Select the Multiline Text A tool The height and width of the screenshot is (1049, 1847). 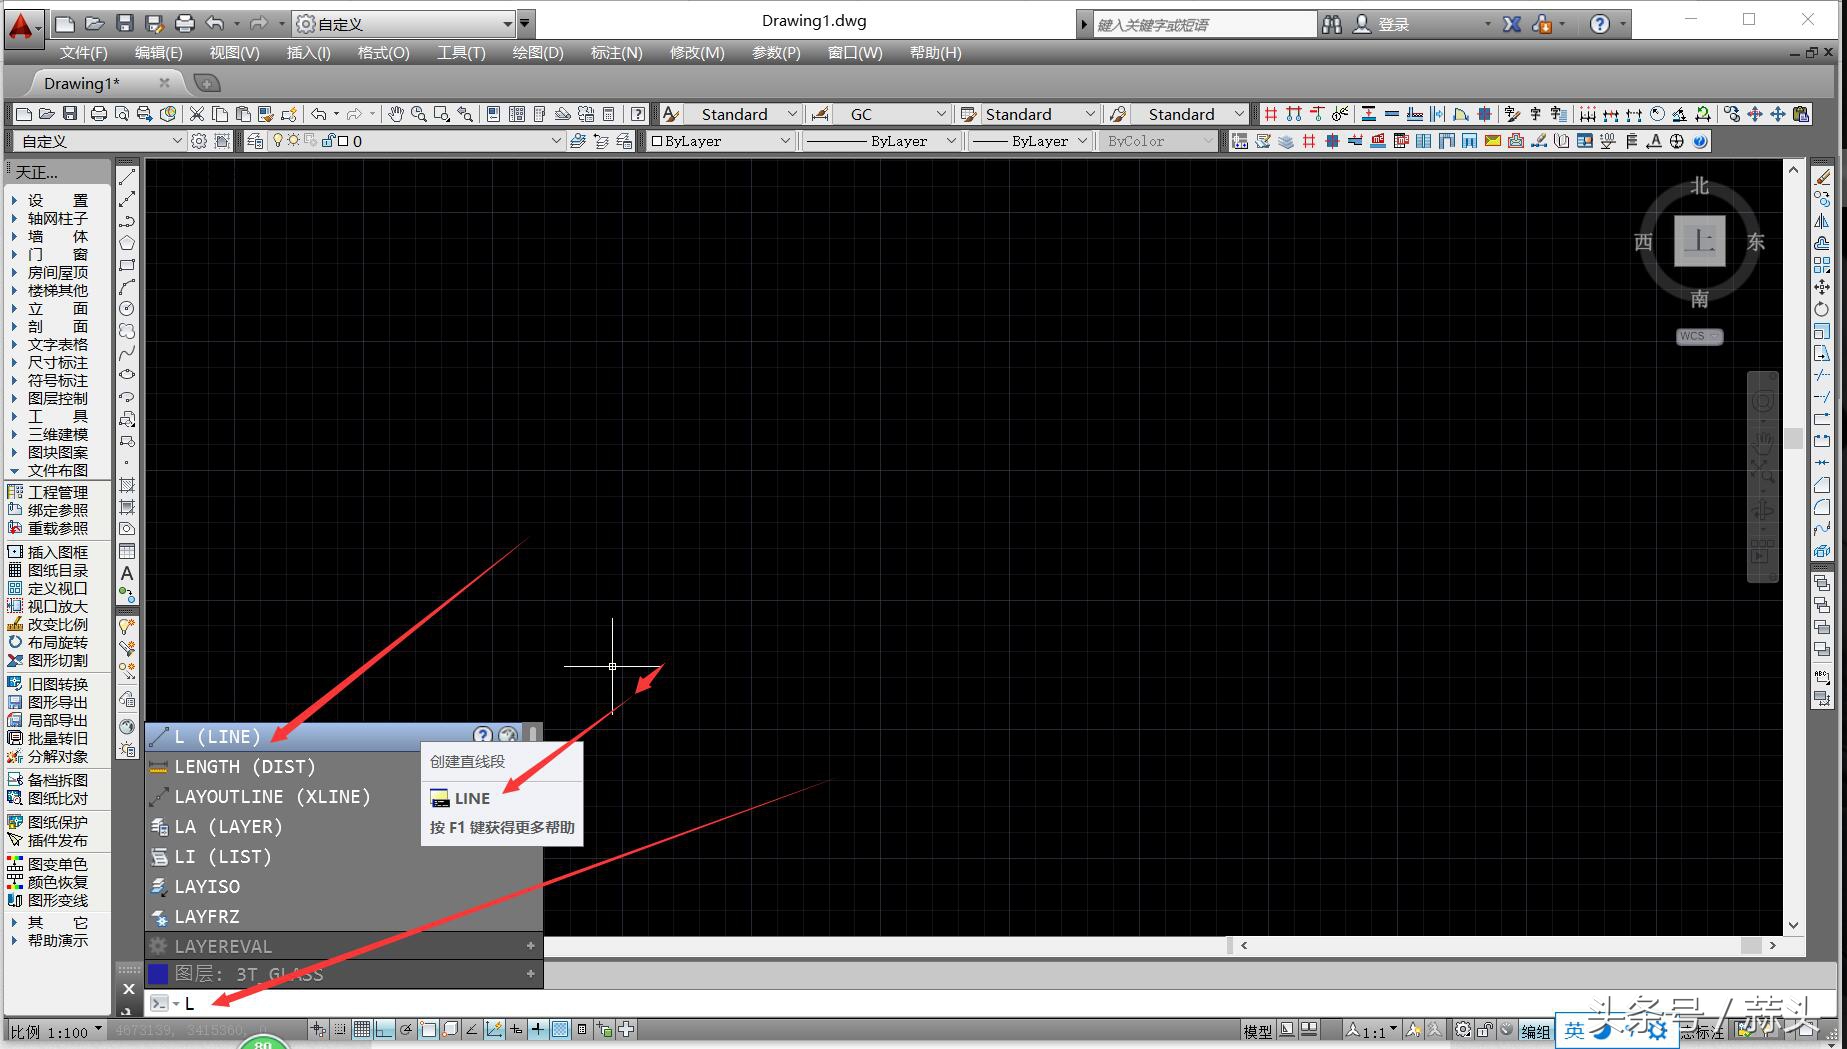tap(127, 573)
